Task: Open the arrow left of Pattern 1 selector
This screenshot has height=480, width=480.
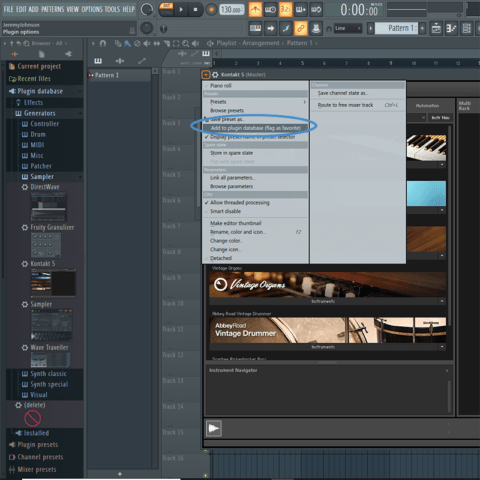Action: tap(370, 28)
